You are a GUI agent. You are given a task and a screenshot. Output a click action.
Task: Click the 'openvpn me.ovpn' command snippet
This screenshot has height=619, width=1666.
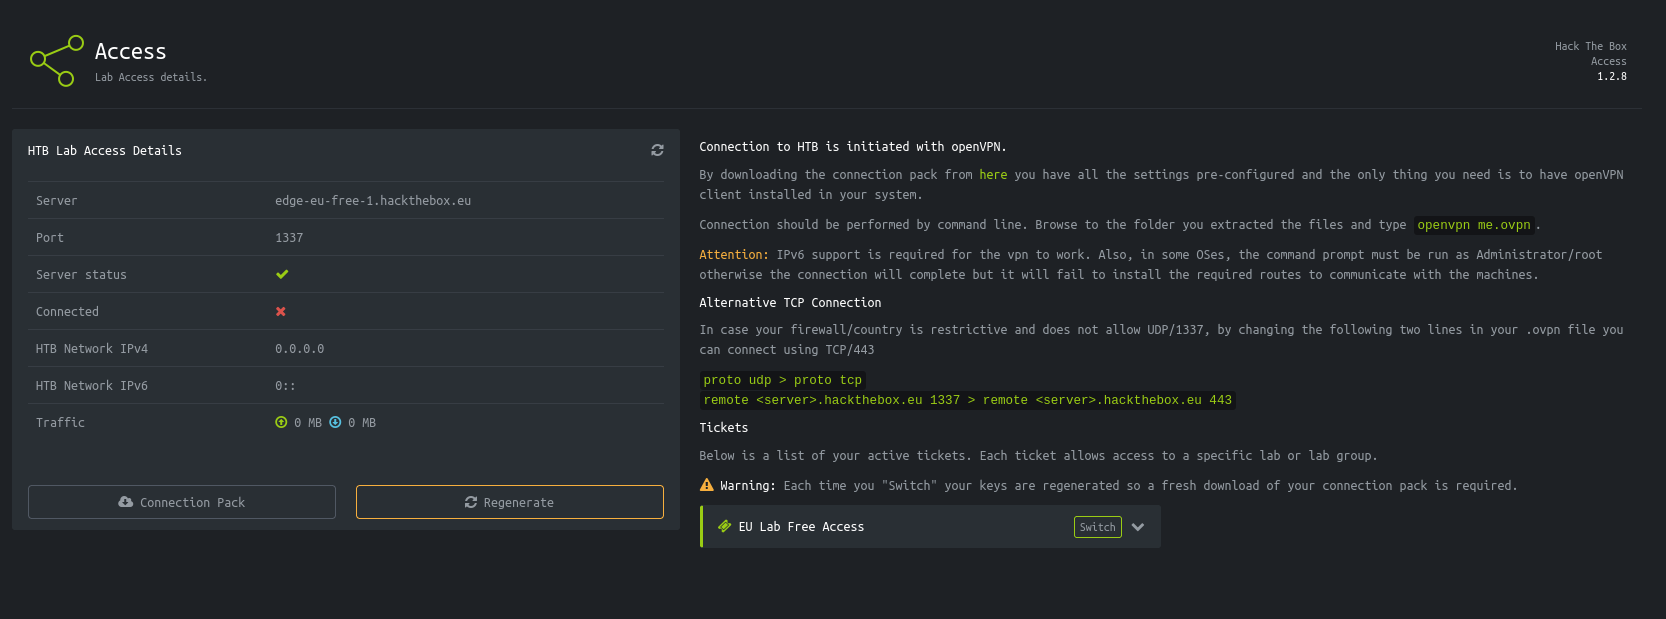(x=1473, y=225)
